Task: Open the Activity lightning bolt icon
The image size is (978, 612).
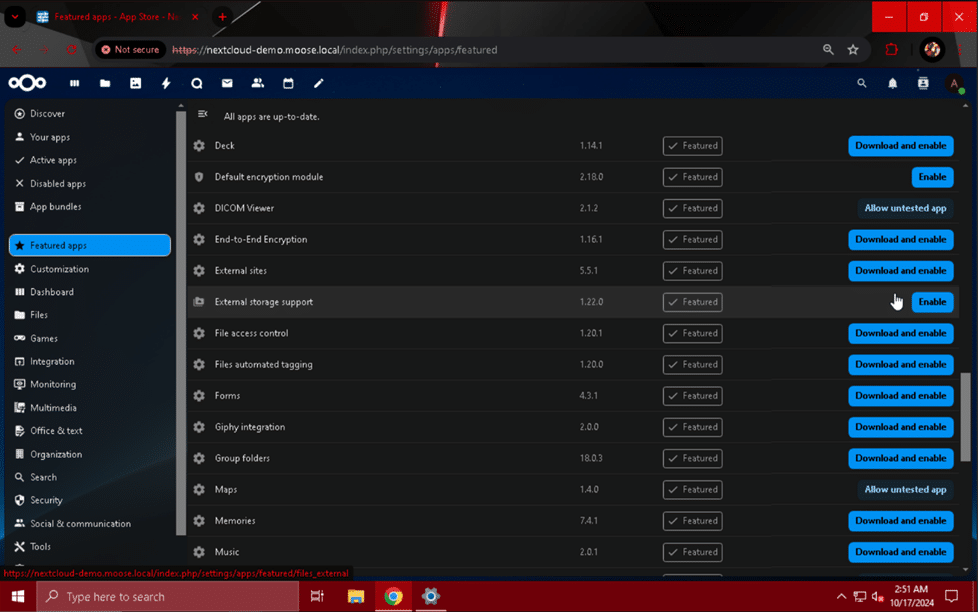Action: (166, 83)
